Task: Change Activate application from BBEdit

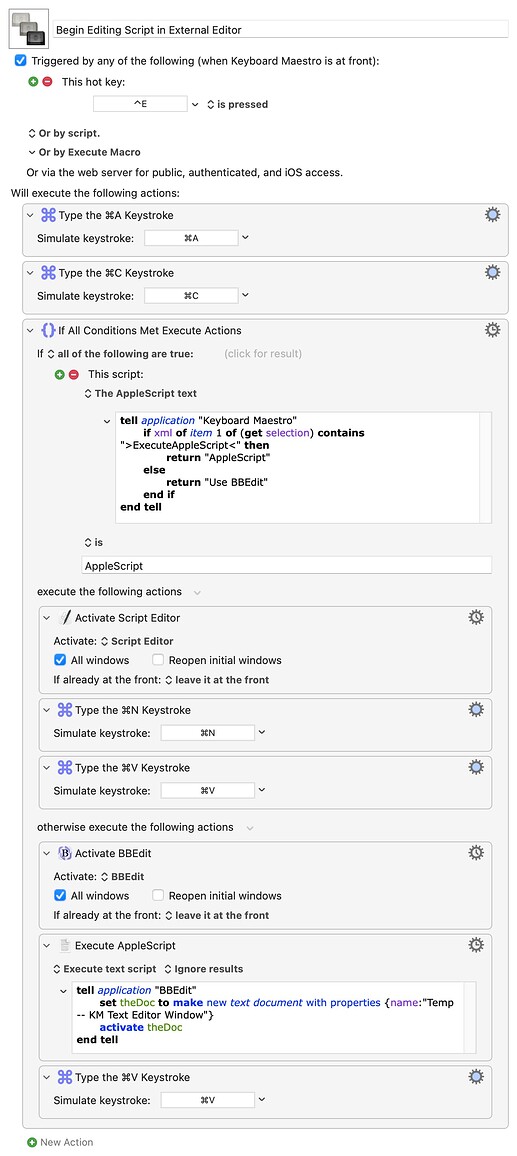Action: pyautogui.click(x=122, y=877)
